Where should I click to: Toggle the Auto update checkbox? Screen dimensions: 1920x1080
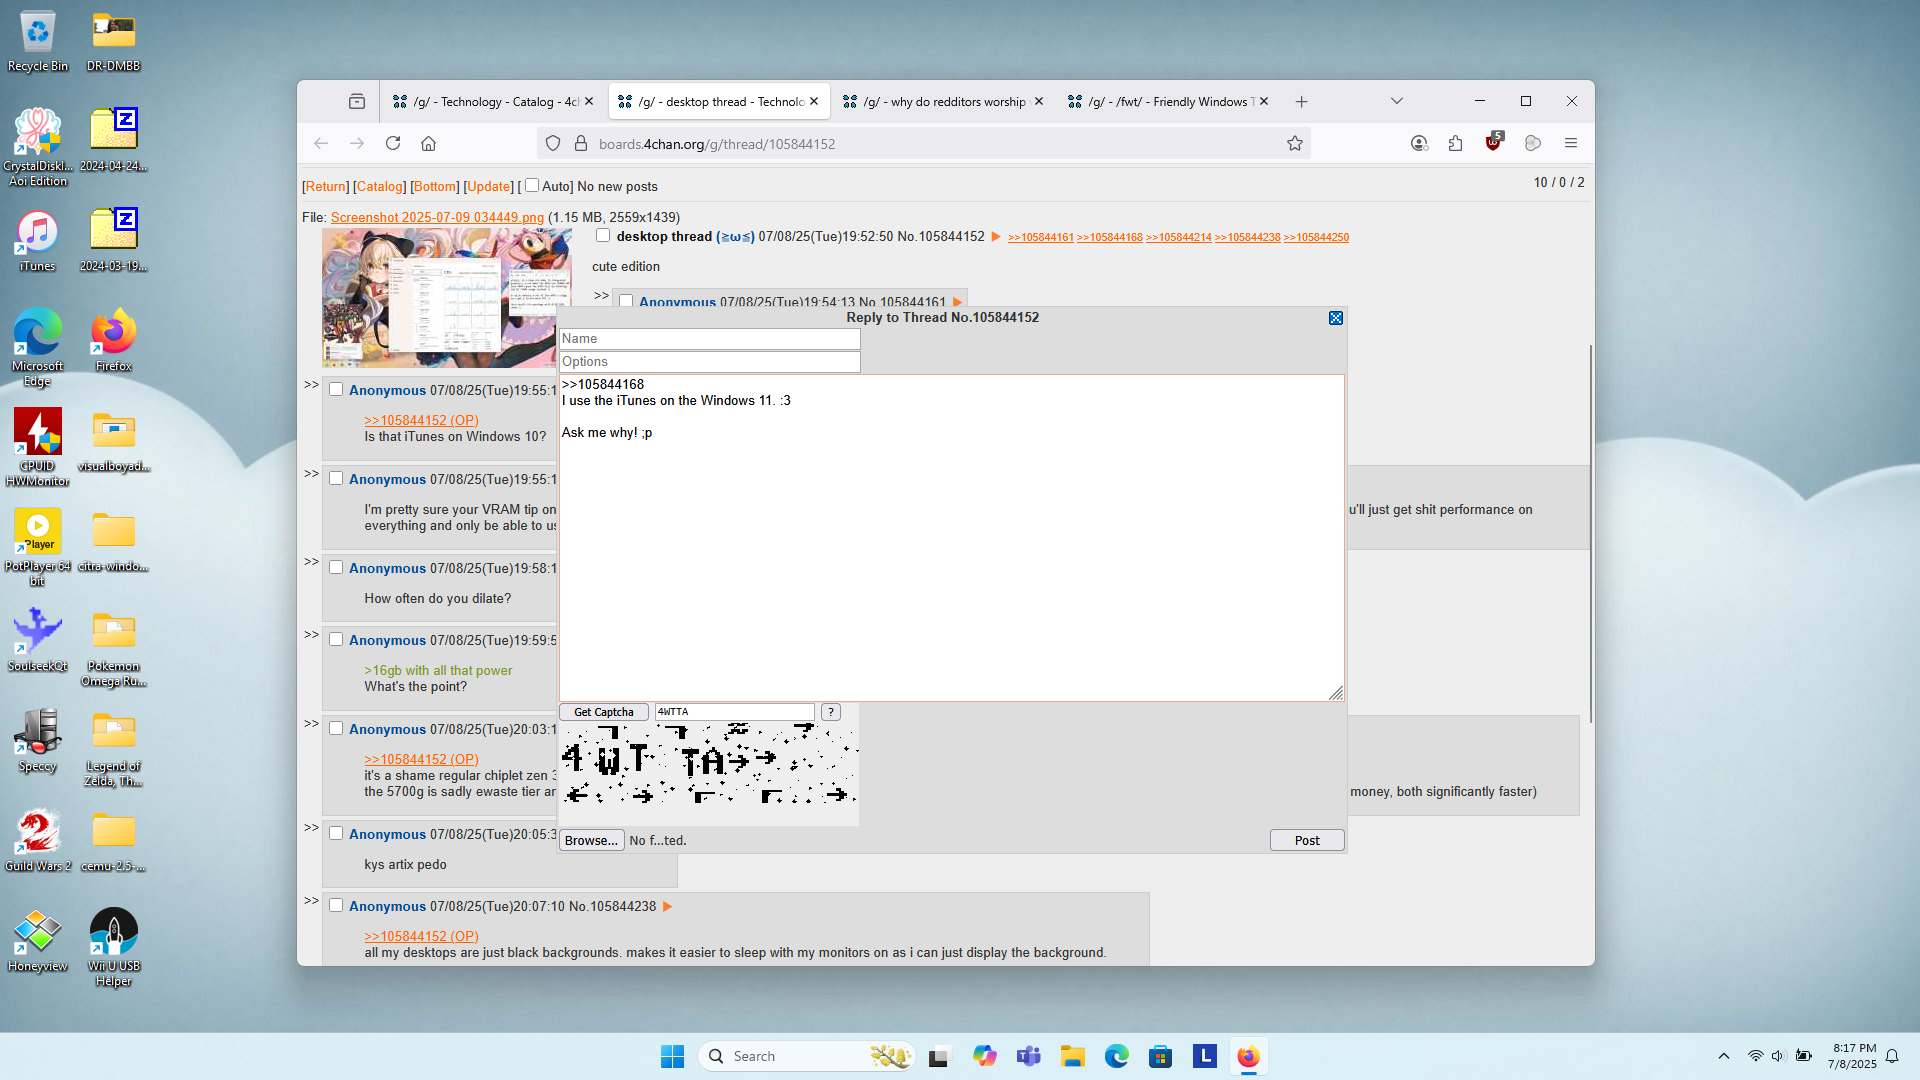pyautogui.click(x=532, y=185)
